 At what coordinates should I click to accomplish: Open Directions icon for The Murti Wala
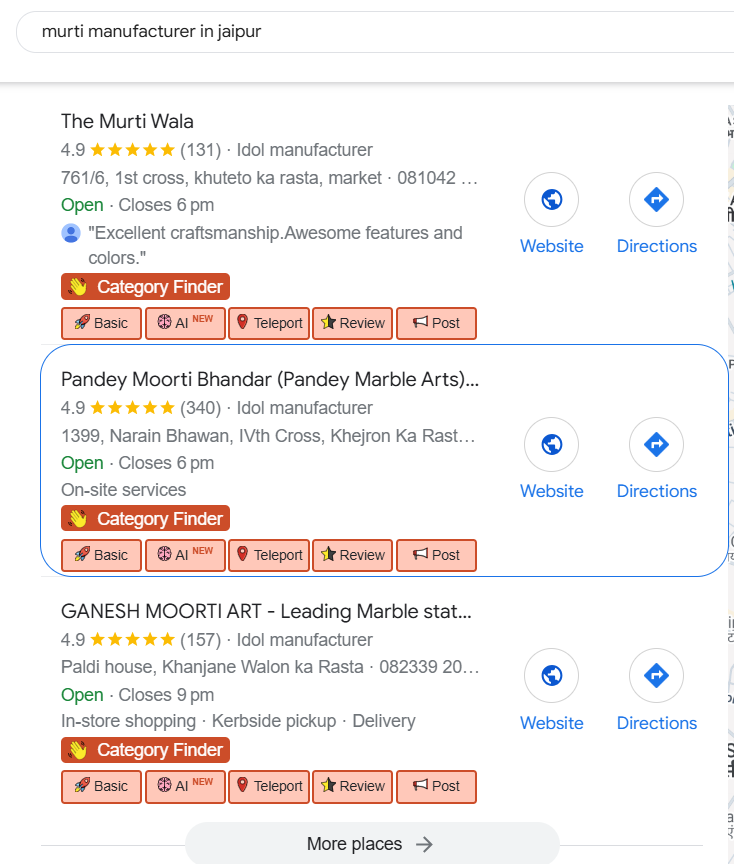[656, 200]
